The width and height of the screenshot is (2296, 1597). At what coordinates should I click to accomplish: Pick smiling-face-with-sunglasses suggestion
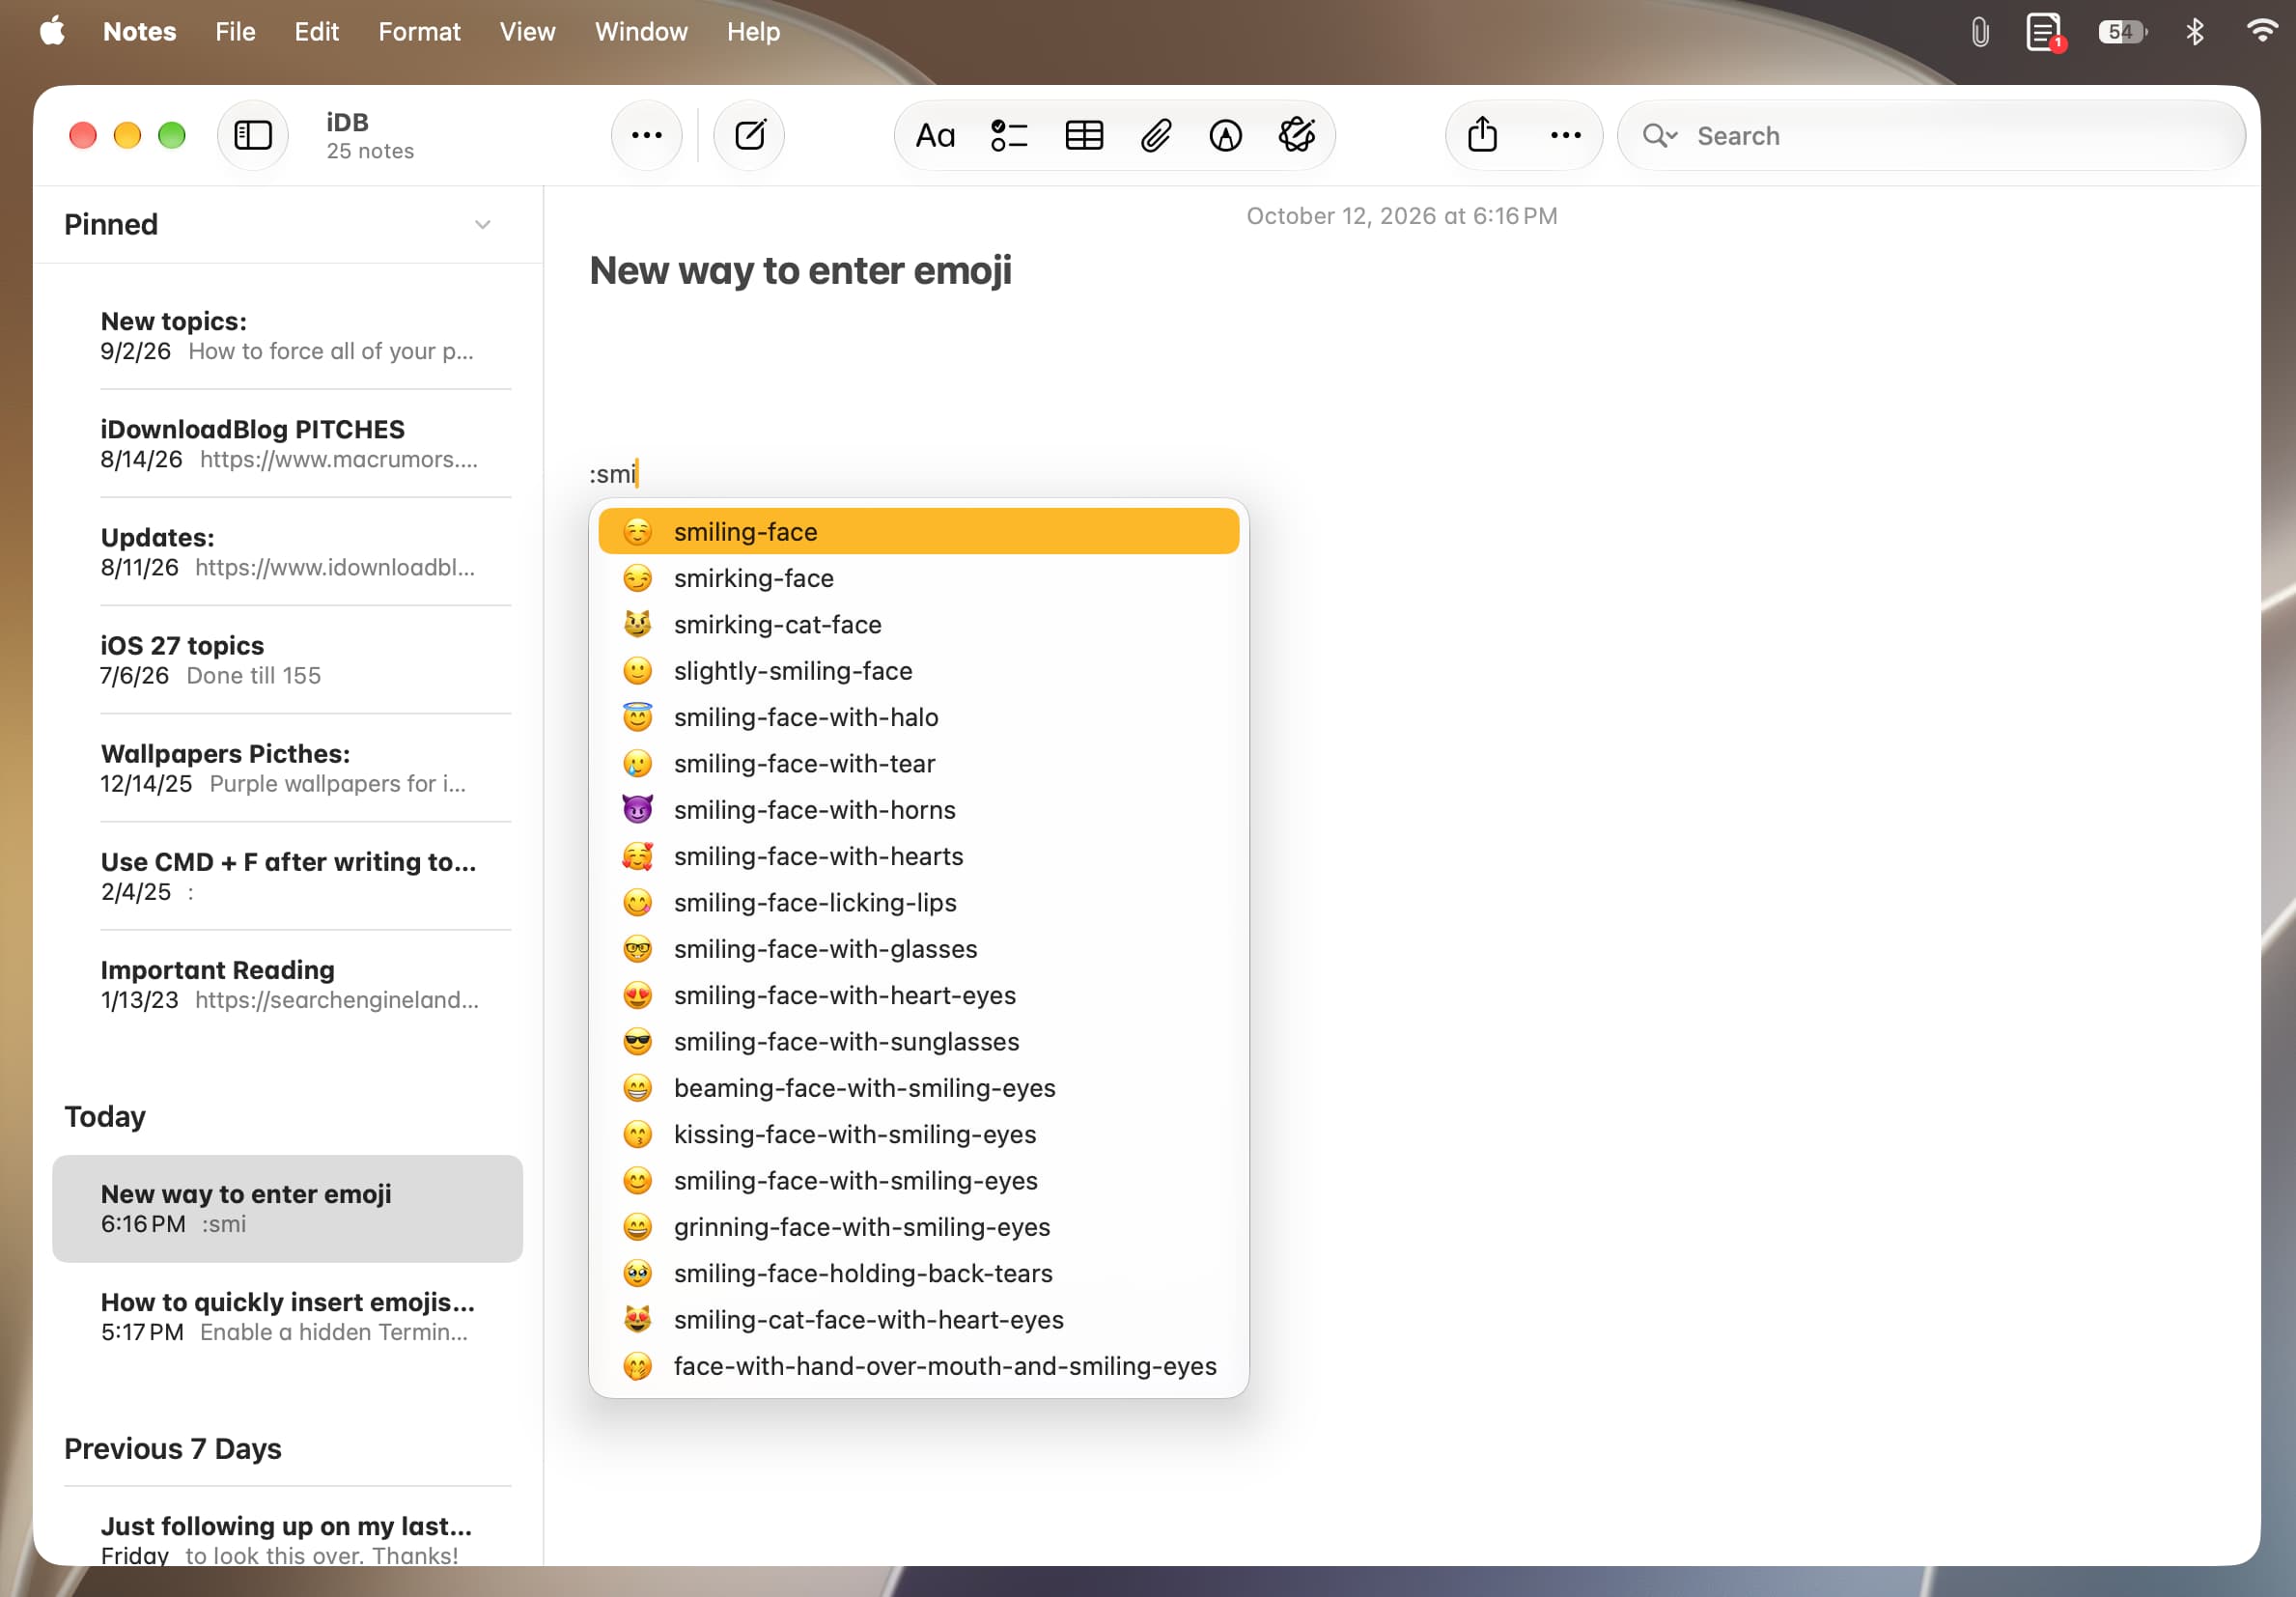918,1041
